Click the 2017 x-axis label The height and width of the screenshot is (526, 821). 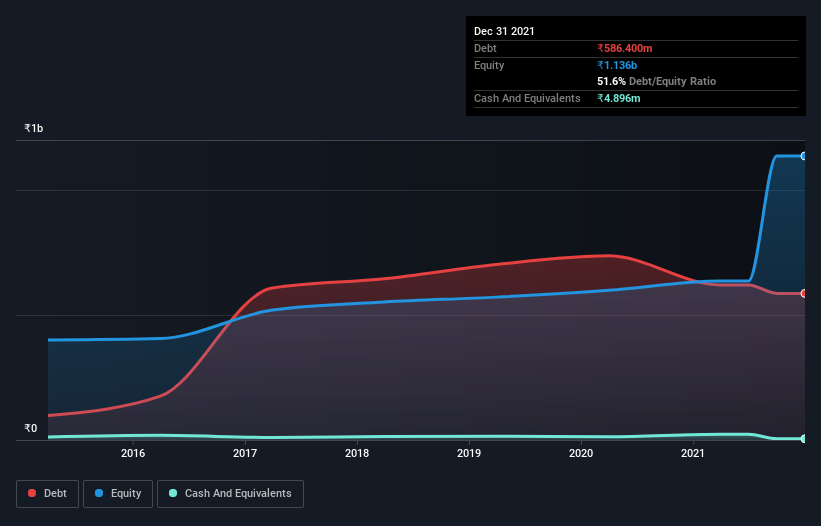[x=245, y=453]
